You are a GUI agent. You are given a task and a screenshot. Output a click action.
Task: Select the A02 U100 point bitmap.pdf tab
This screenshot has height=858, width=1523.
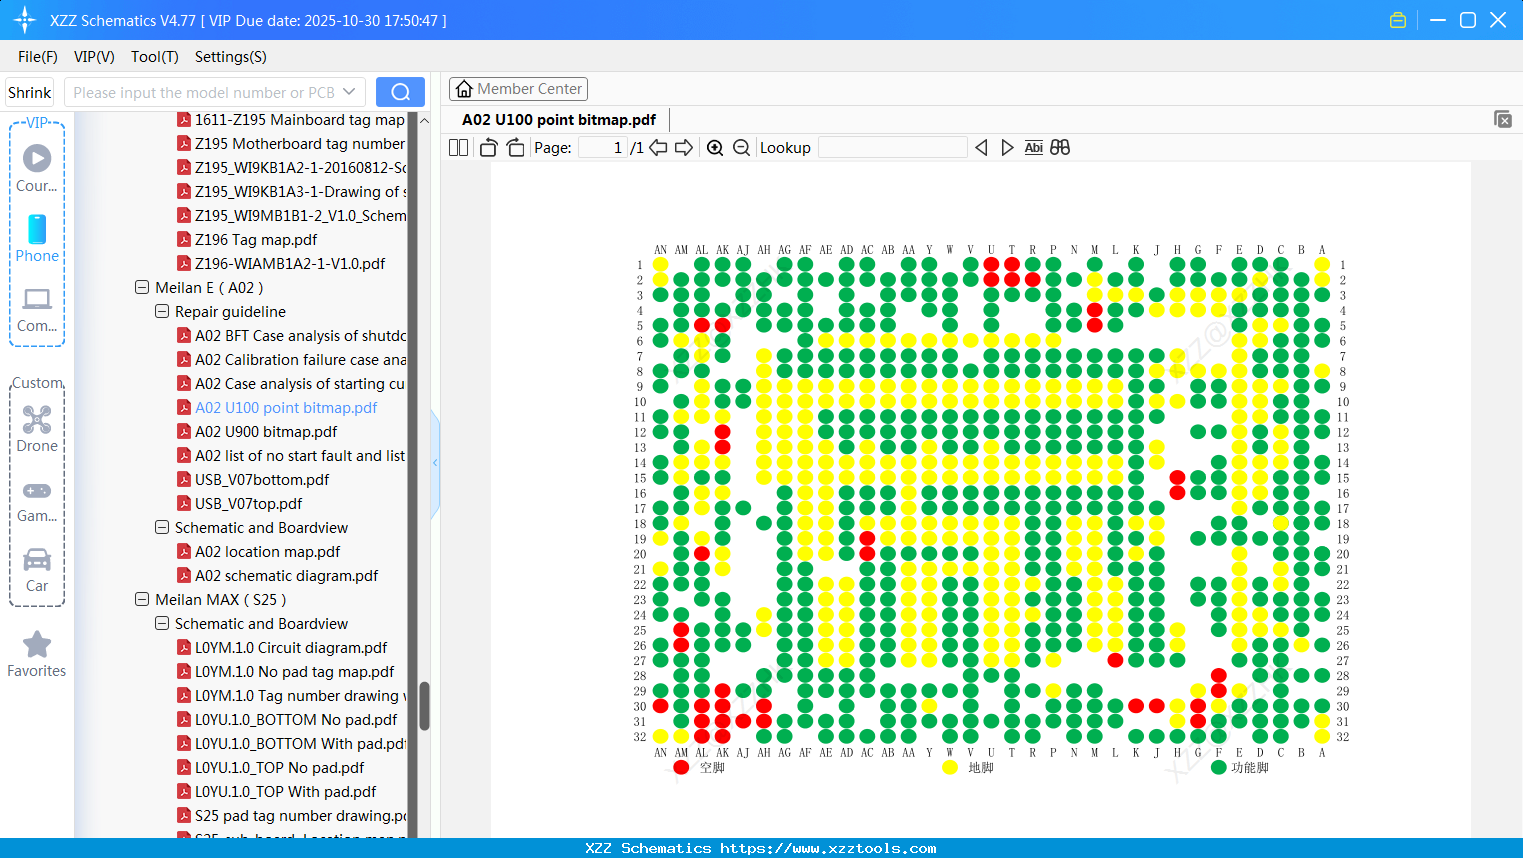559,120
